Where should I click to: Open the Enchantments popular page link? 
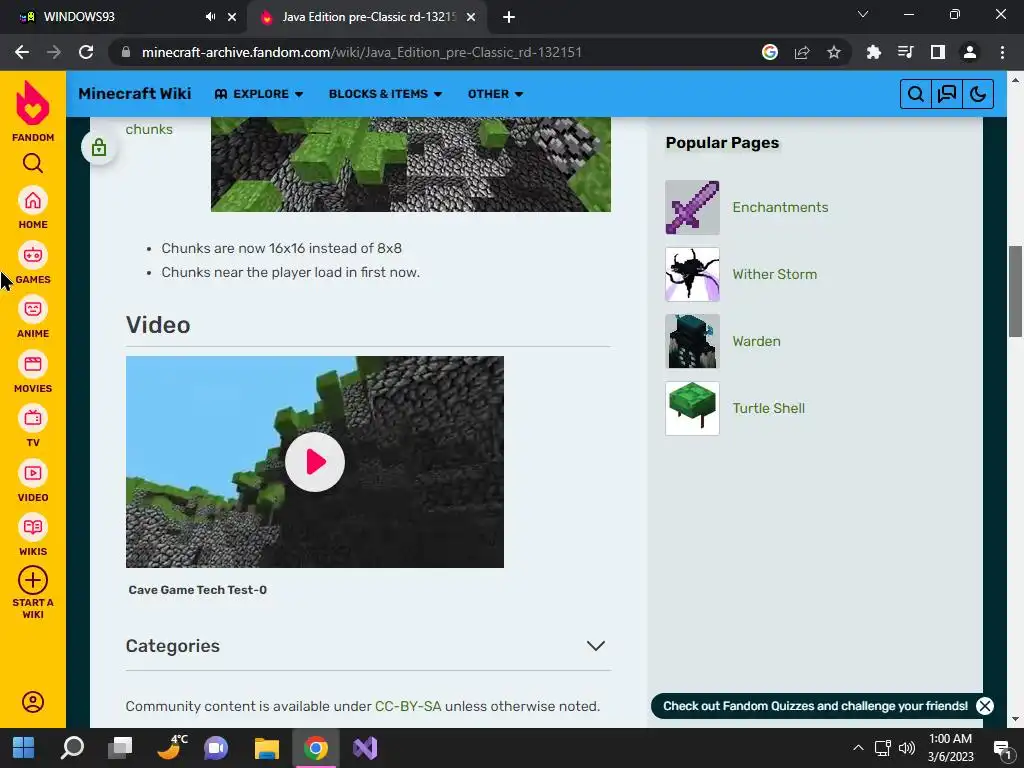780,207
